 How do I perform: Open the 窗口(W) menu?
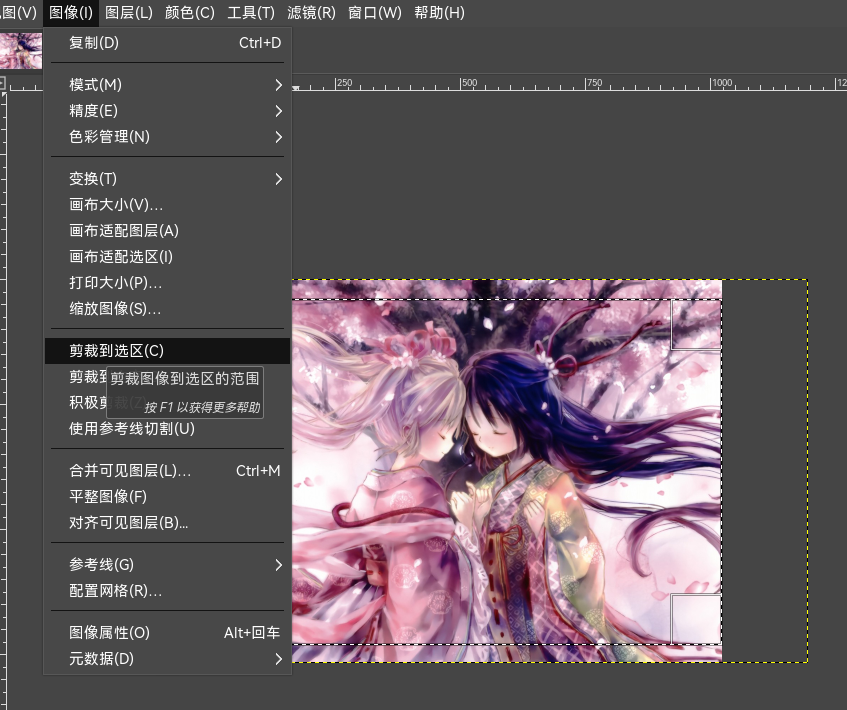375,12
